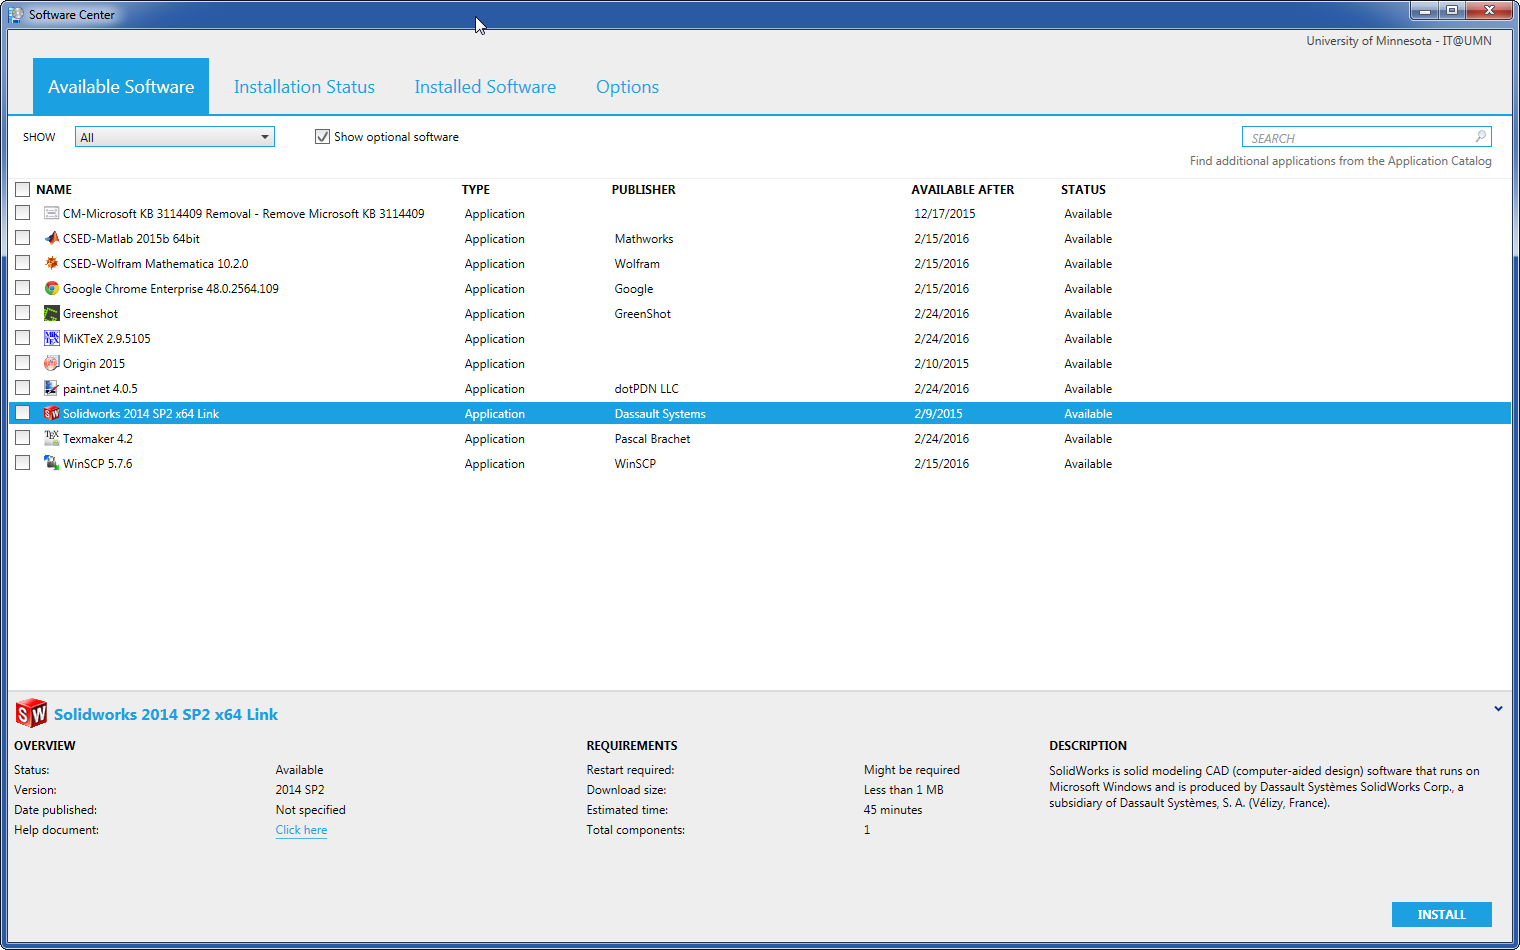Click publisher 'Mathworks' cell

[x=644, y=239]
